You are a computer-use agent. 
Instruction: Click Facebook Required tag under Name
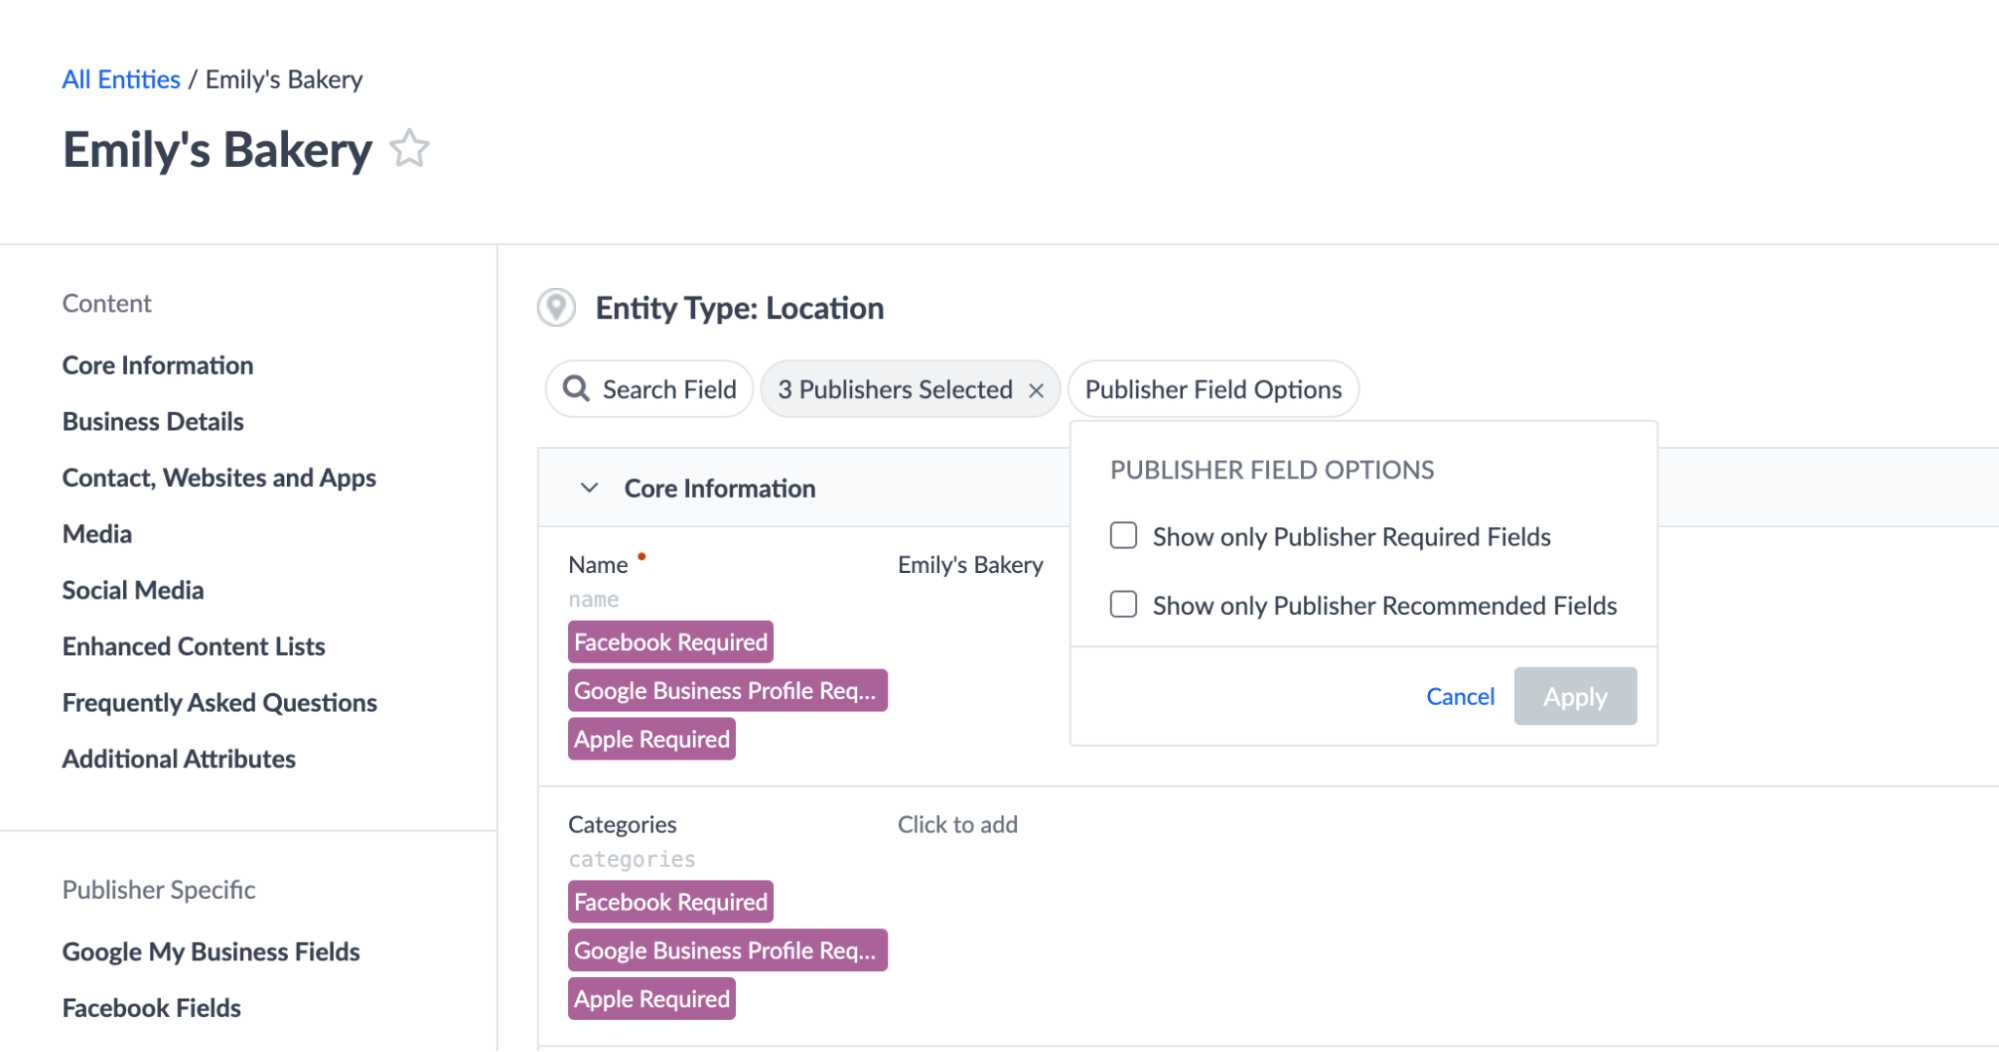point(670,642)
